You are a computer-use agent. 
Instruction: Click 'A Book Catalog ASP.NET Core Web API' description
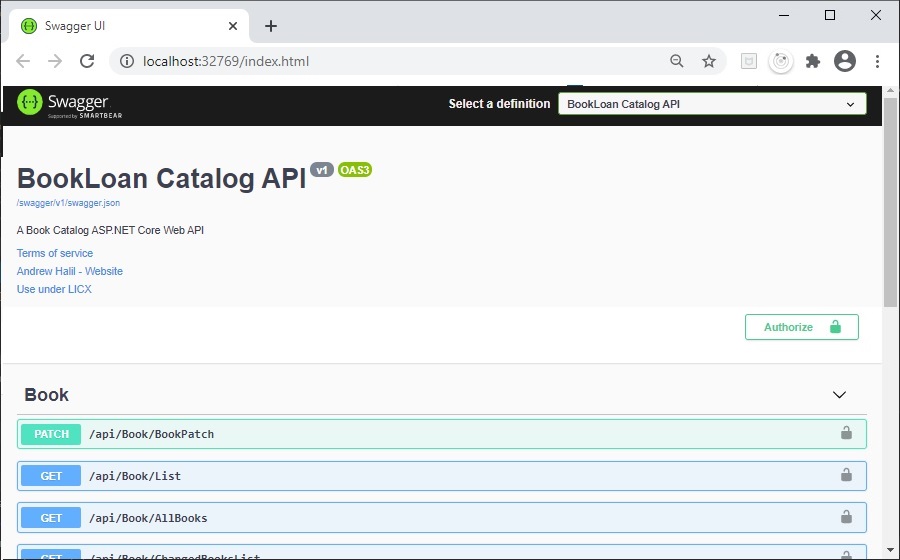point(110,230)
